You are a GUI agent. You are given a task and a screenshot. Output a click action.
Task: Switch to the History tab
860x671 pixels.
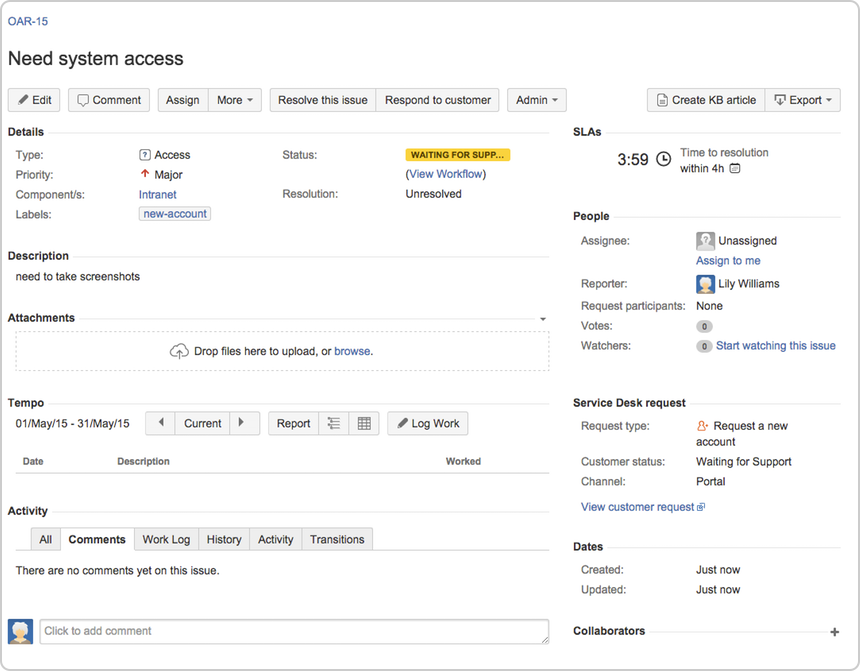[x=224, y=539]
